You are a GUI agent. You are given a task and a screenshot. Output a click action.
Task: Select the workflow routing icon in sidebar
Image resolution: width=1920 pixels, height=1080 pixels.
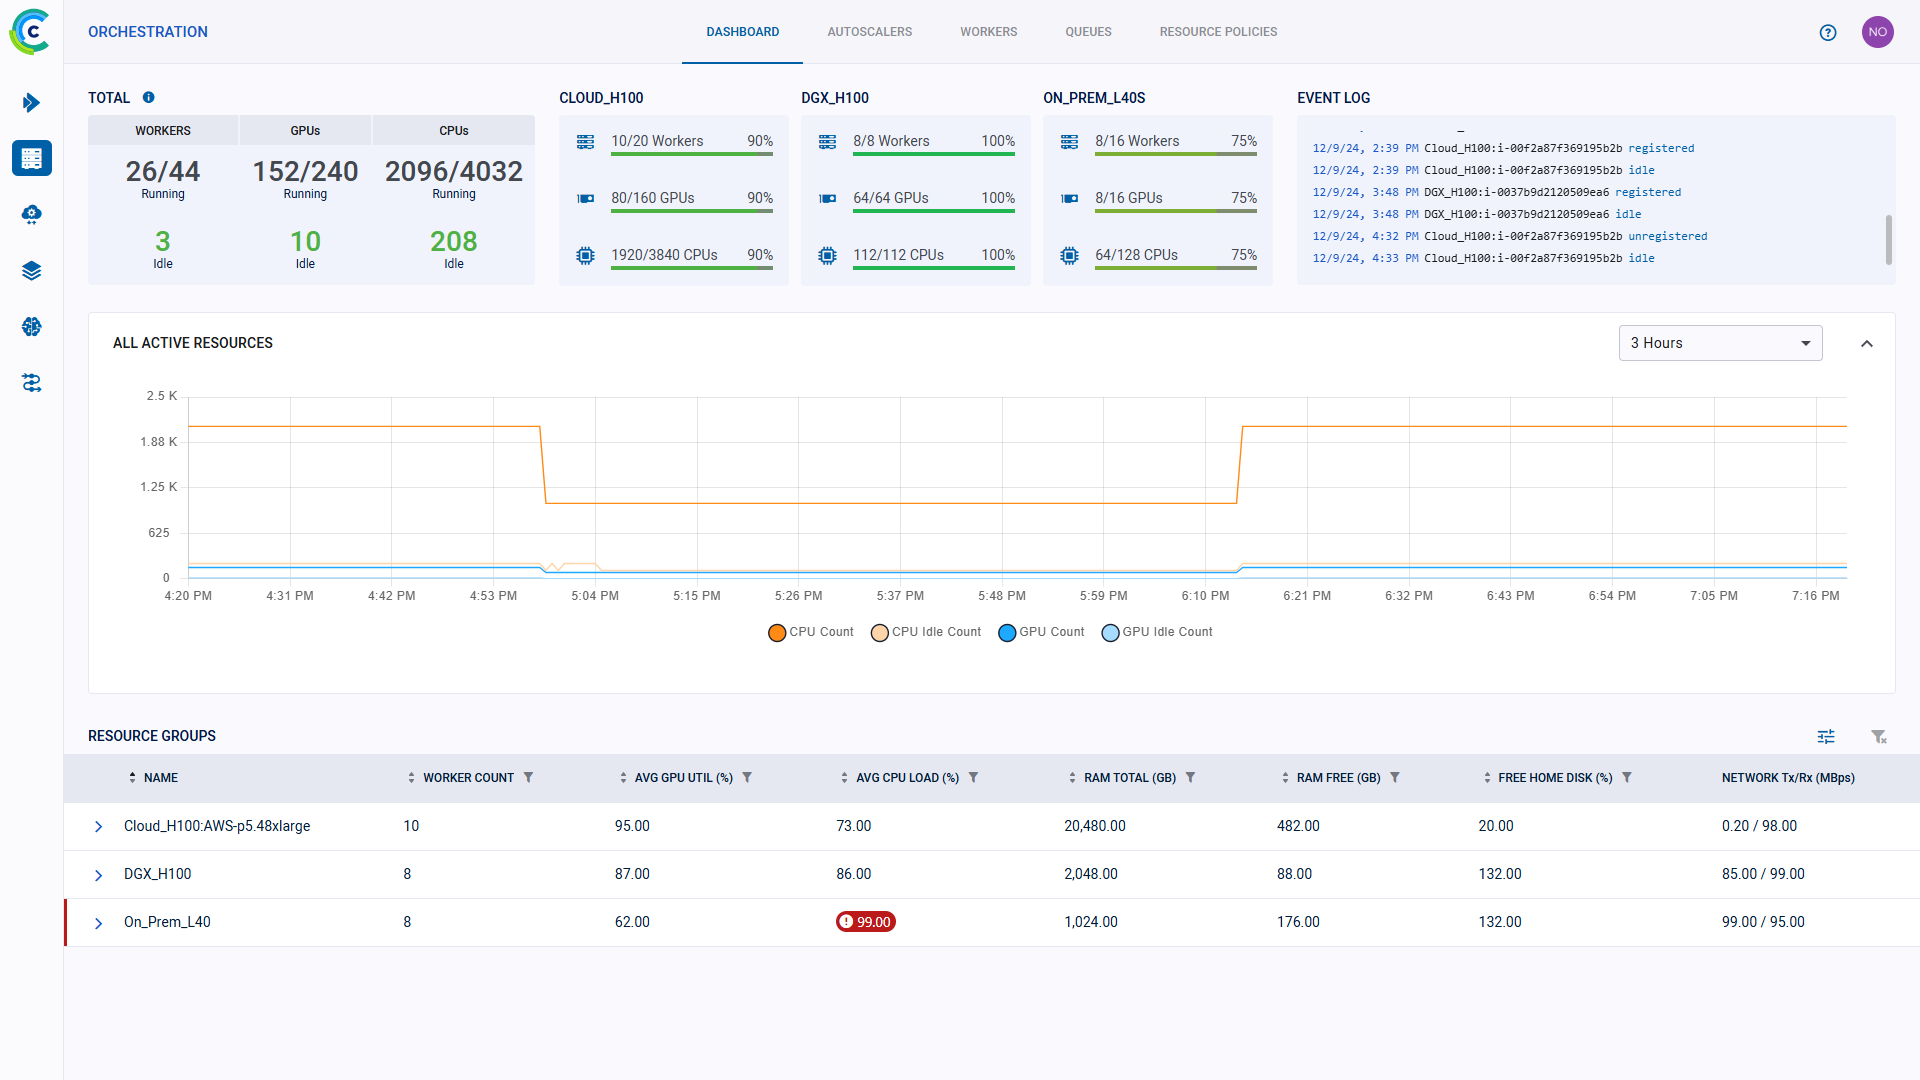tap(31, 382)
